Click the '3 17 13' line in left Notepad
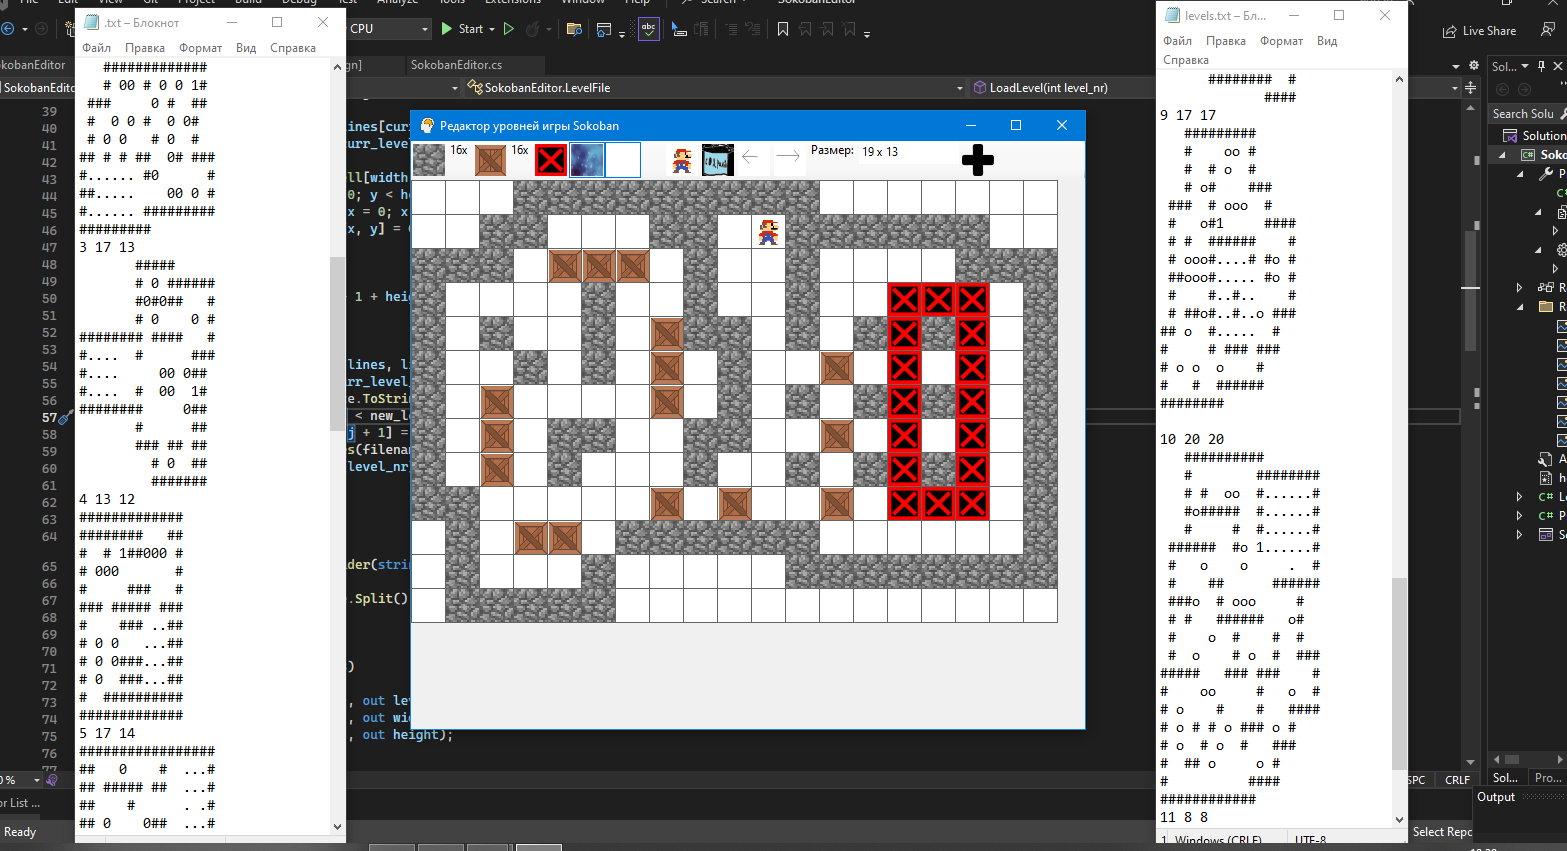 click(106, 247)
